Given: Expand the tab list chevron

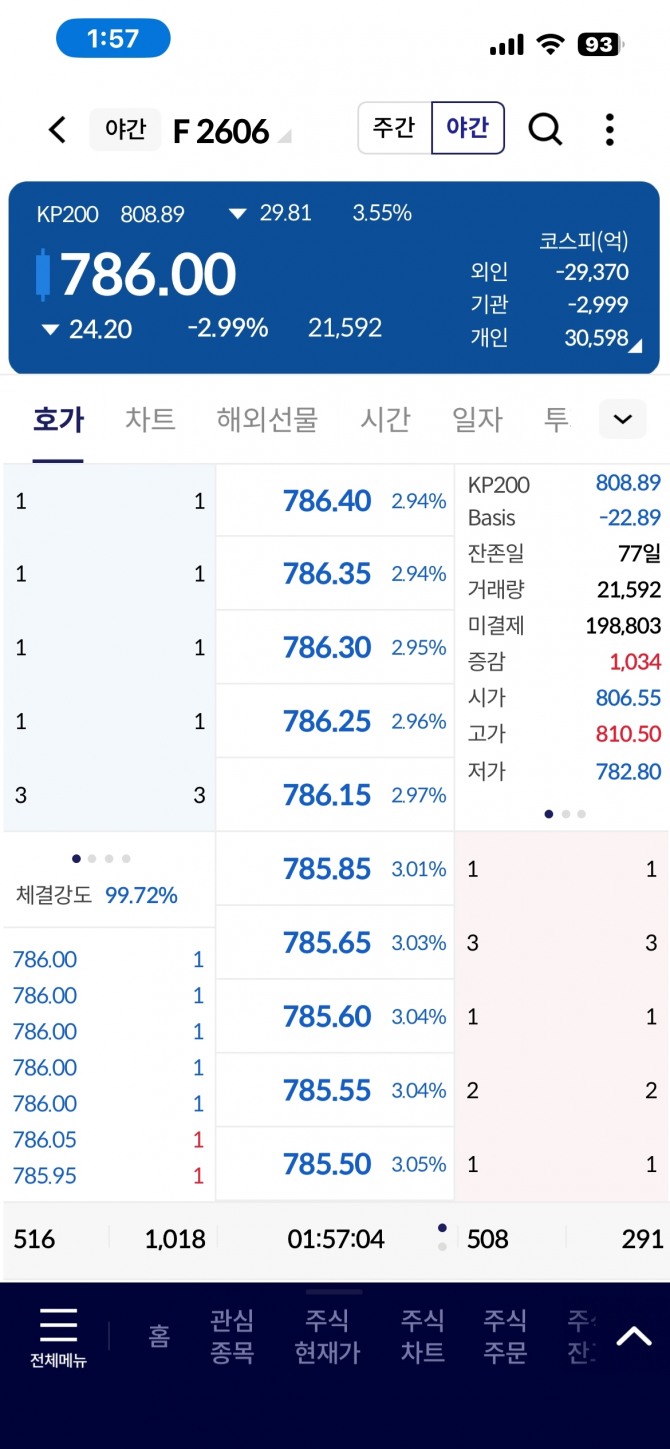Looking at the screenshot, I should click(622, 419).
